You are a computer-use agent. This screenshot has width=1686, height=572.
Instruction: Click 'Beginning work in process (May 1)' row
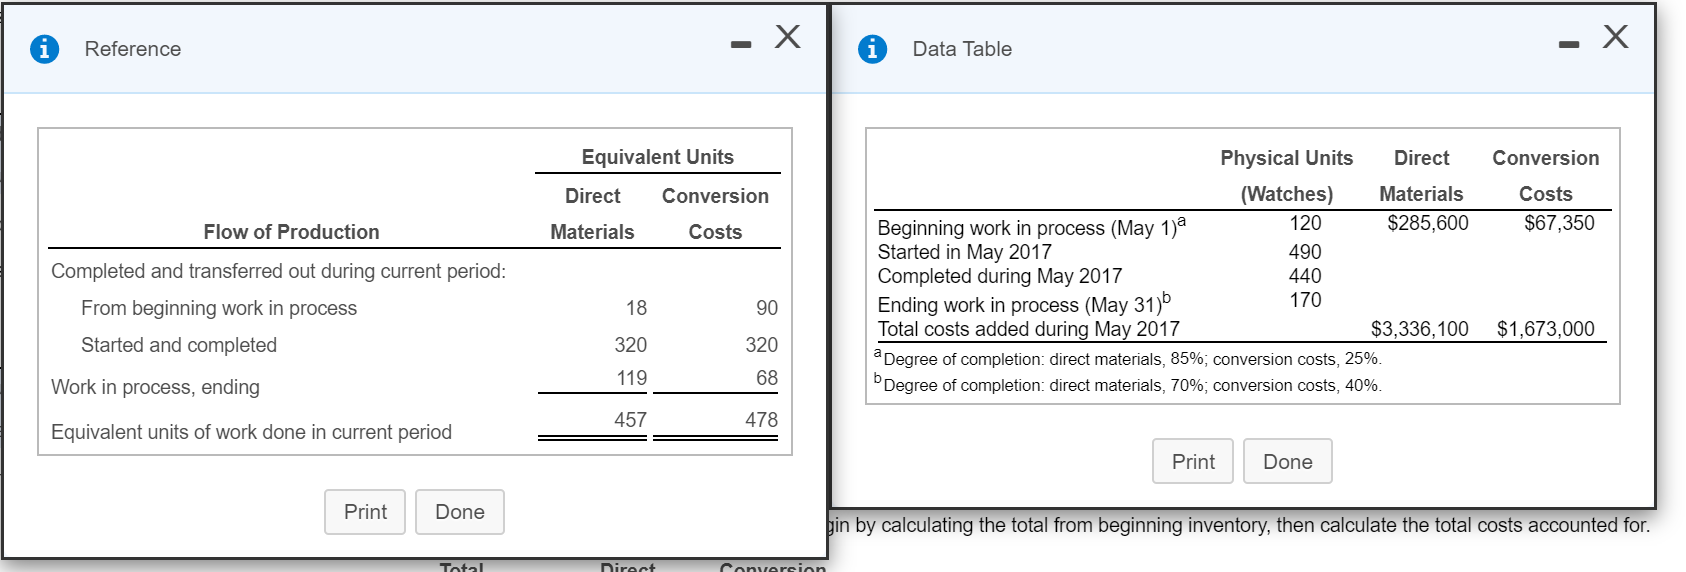tap(1032, 226)
